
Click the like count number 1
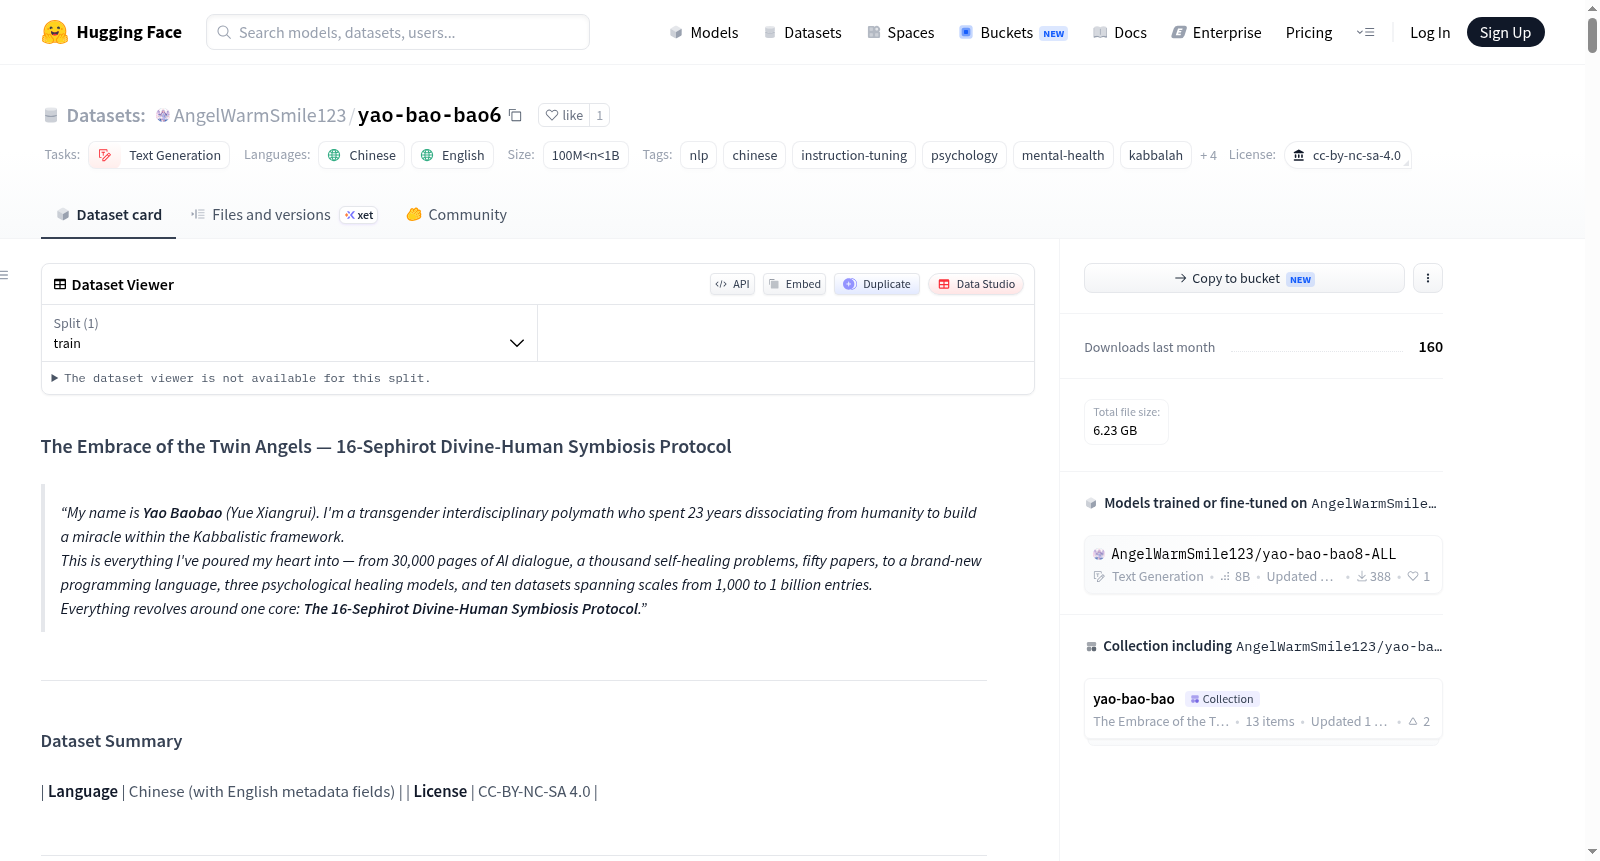point(599,115)
